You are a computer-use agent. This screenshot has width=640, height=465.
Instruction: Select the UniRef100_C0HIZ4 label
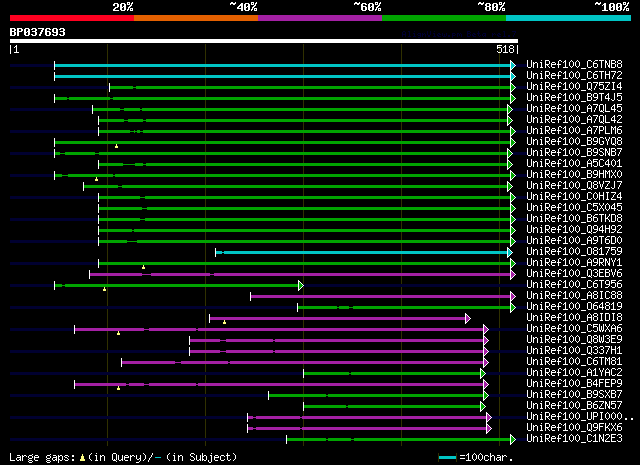pos(574,197)
